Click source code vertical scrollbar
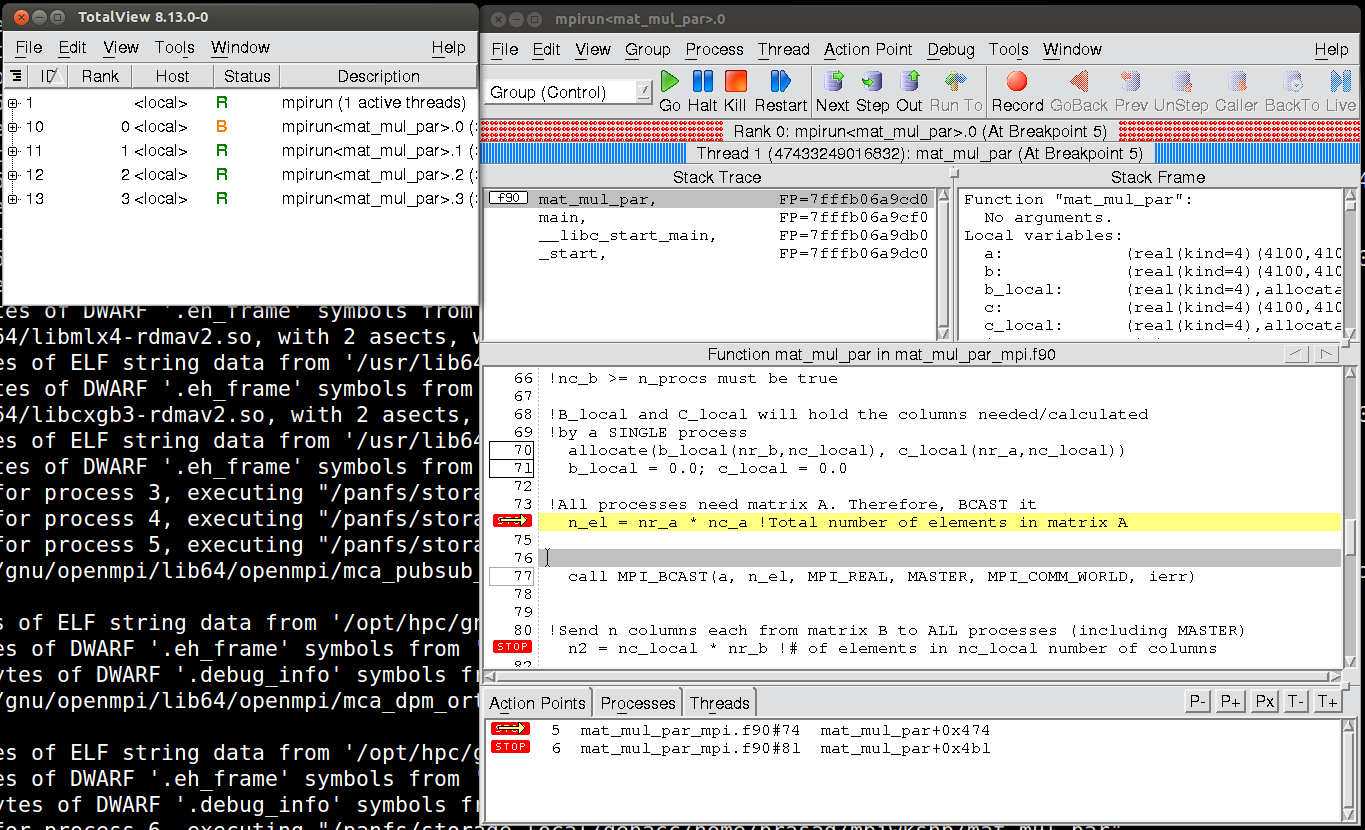 tap(1350, 516)
